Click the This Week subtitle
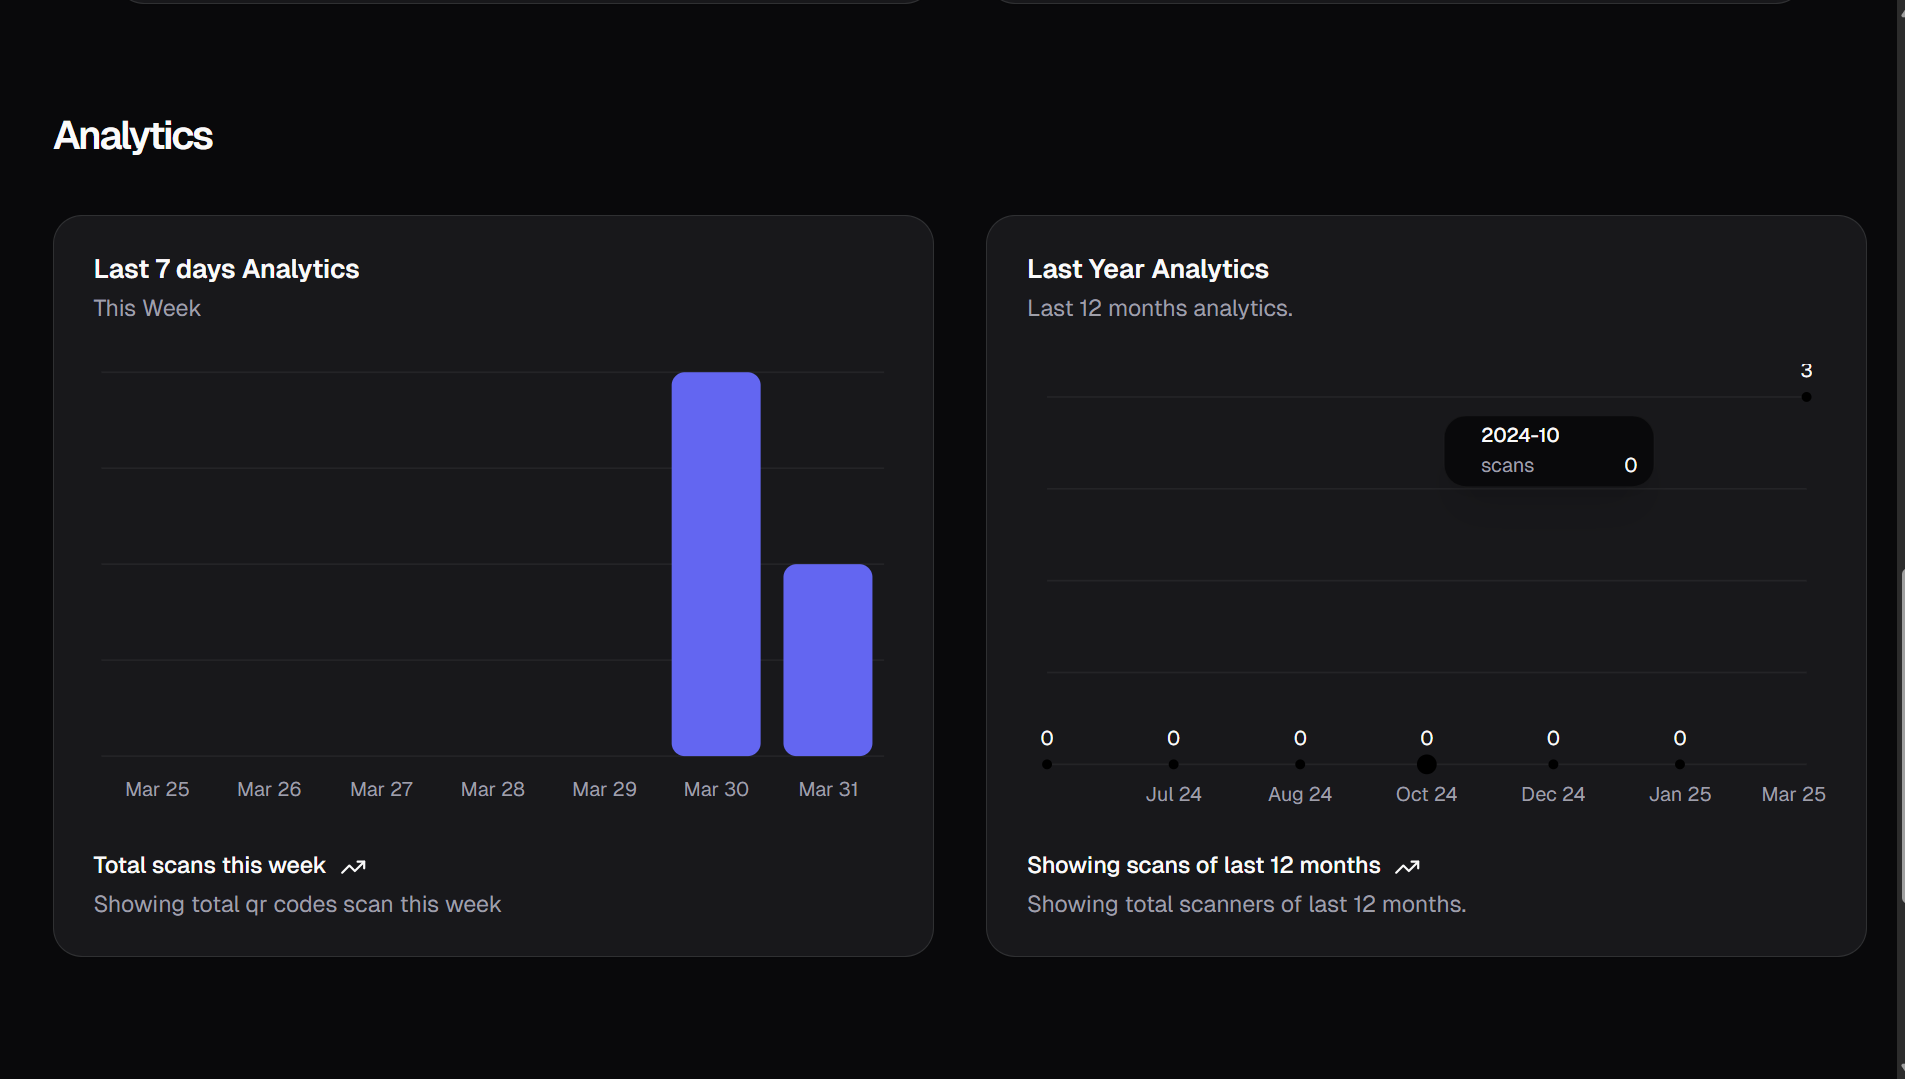Screen dimensions: 1905x1079 pos(147,308)
